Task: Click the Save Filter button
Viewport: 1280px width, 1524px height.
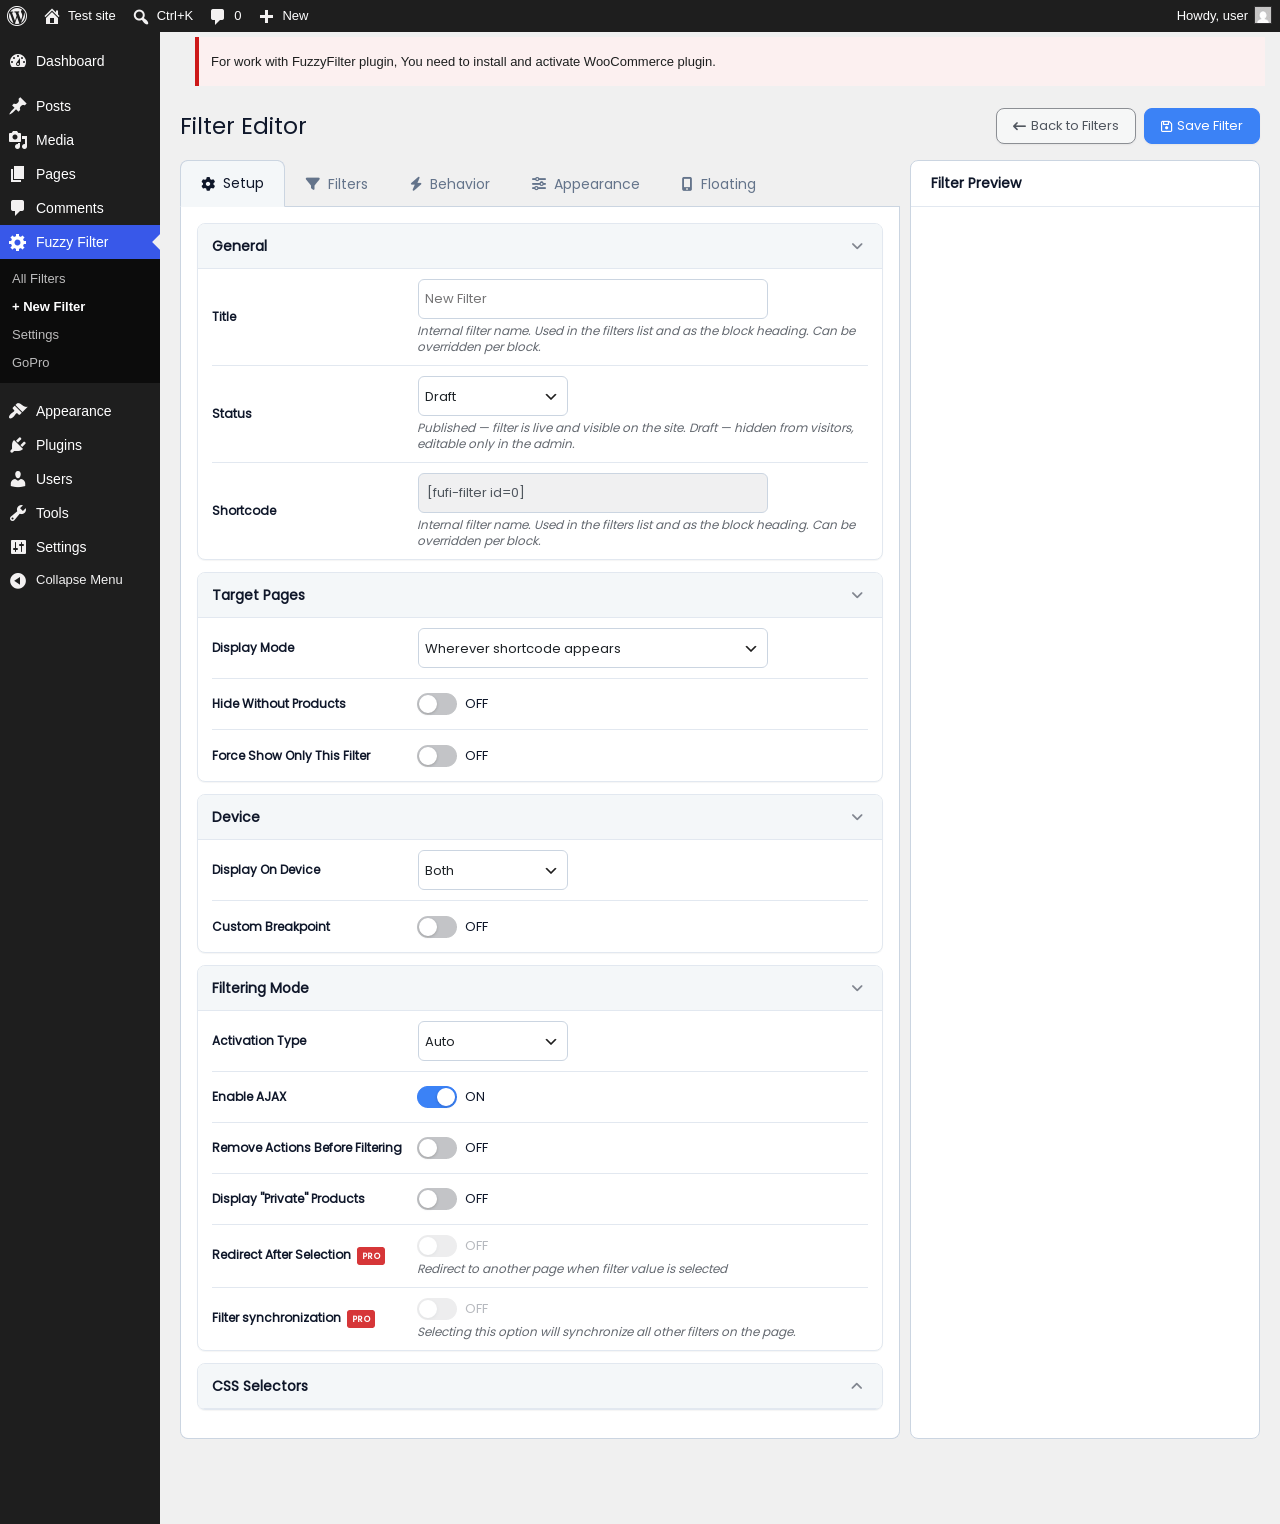Action: coord(1202,126)
